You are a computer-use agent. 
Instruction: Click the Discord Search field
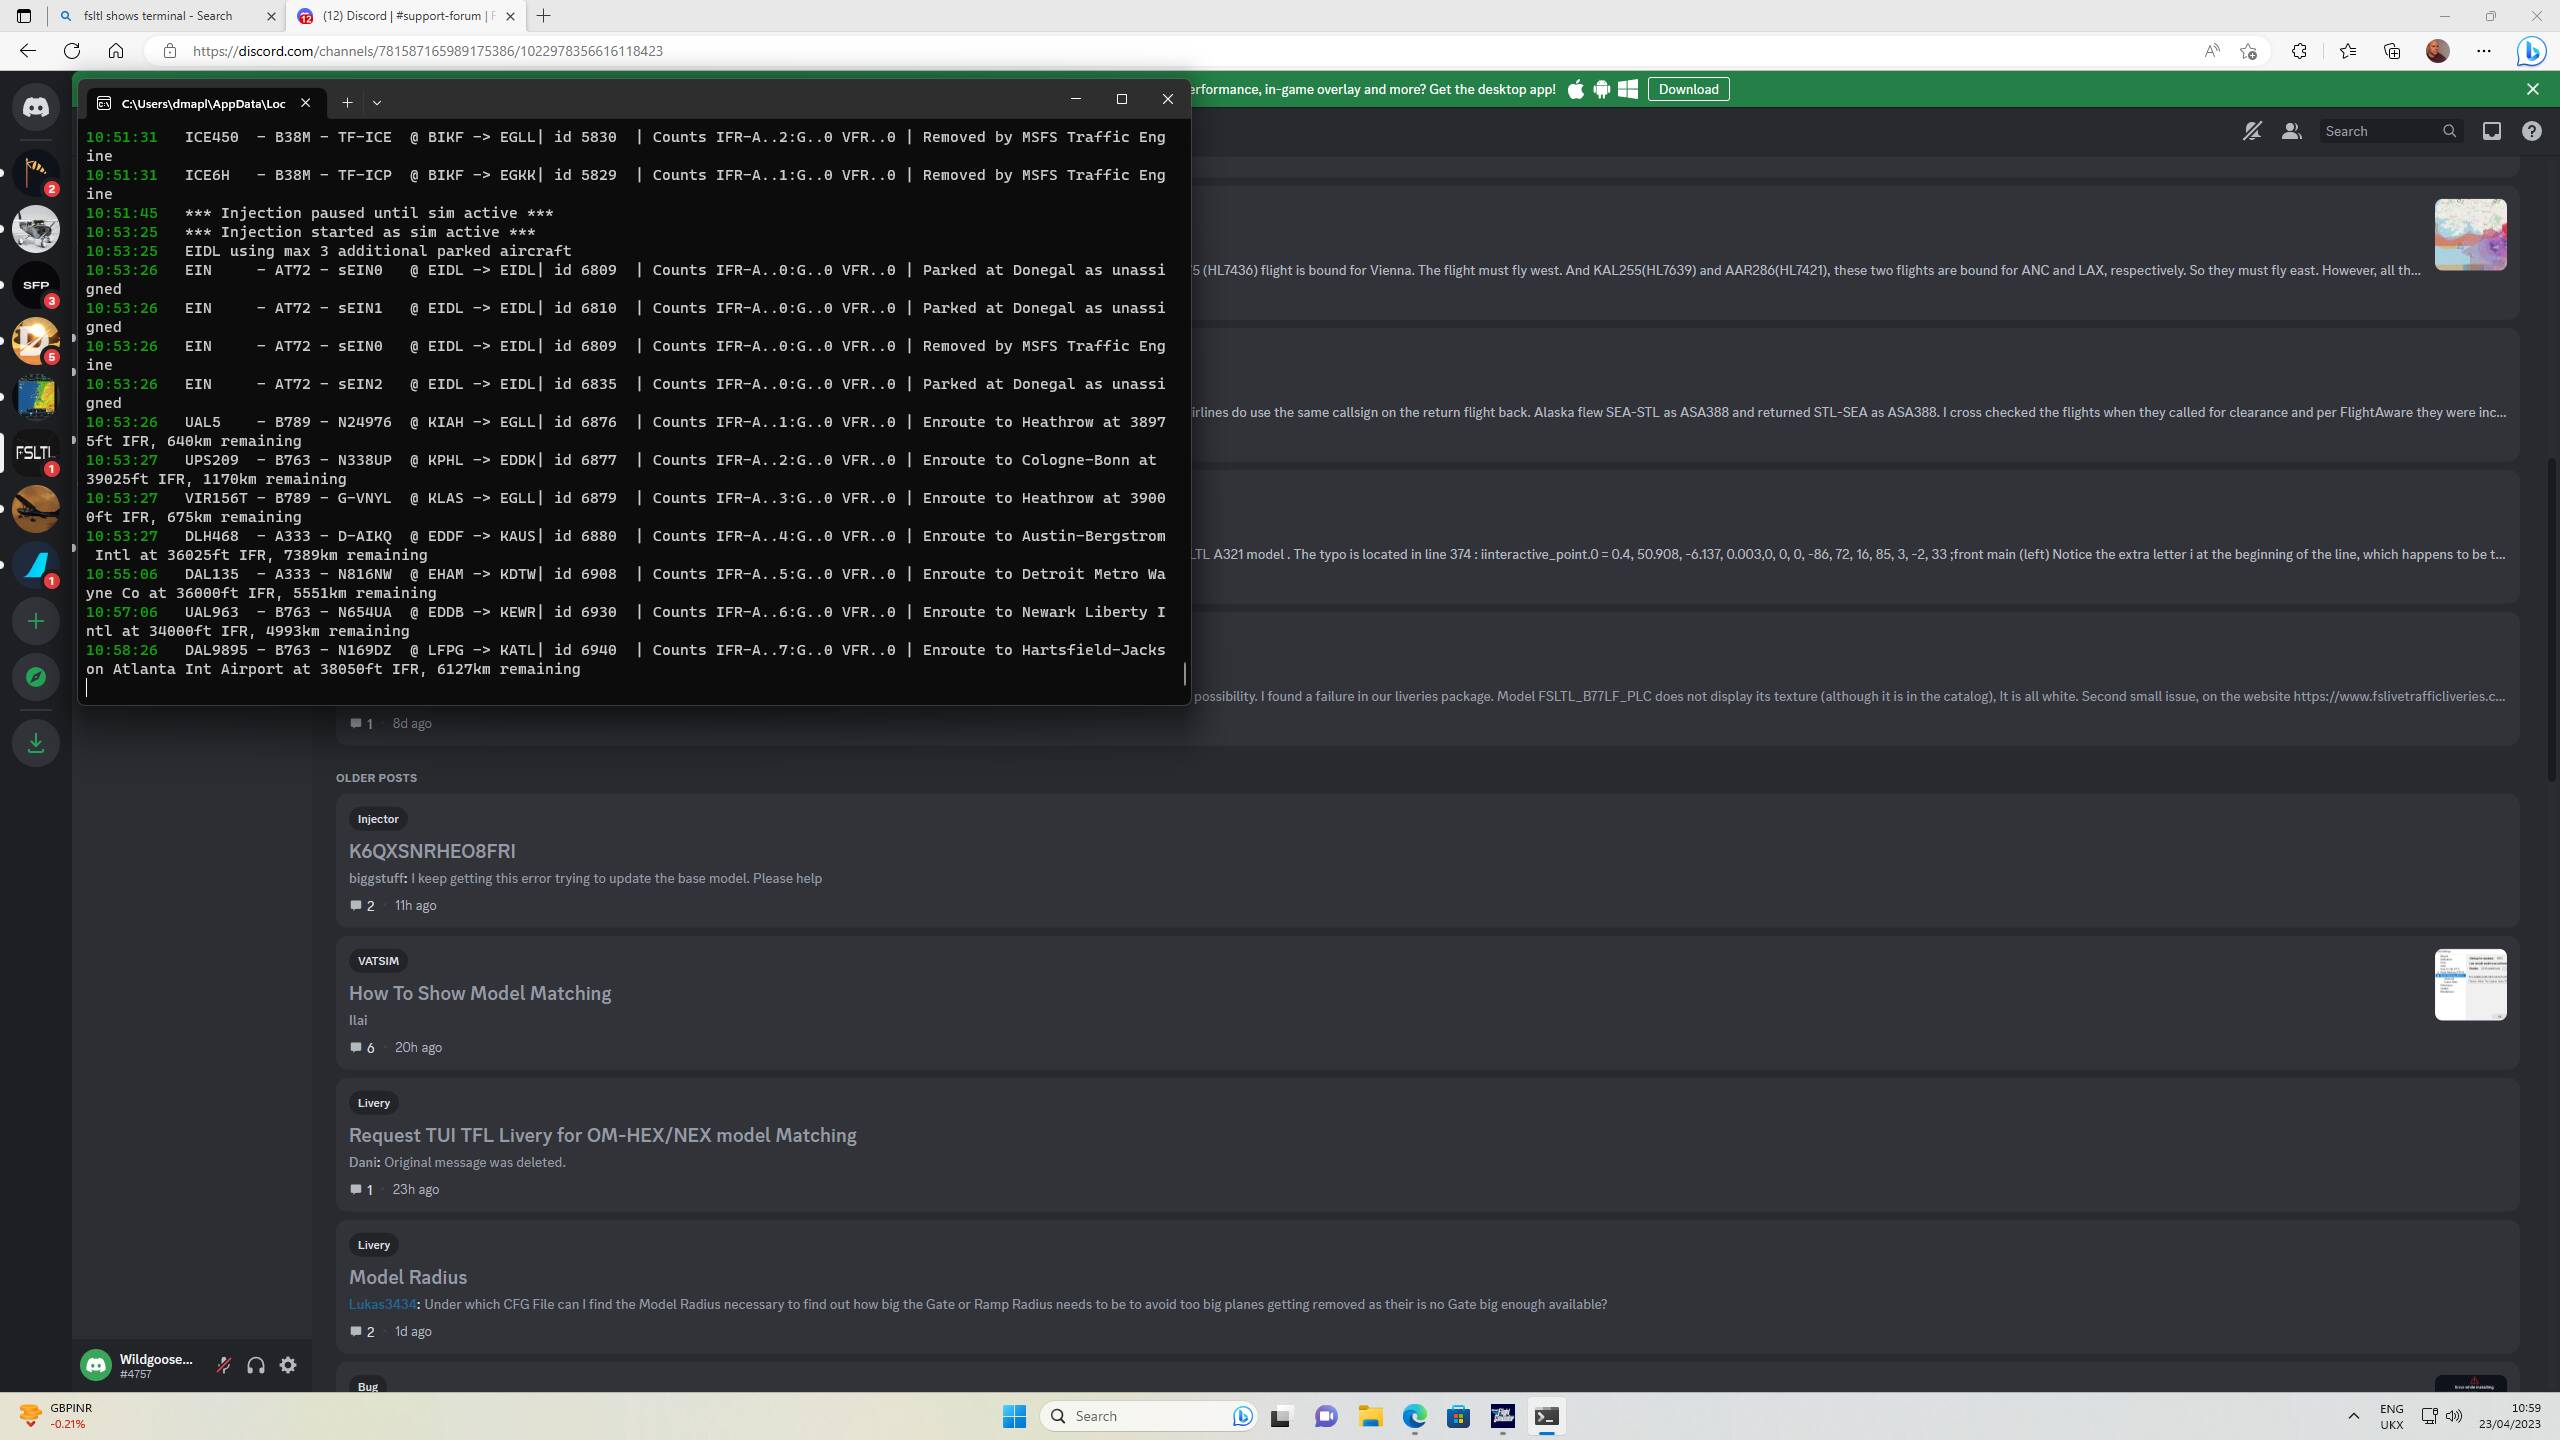coord(2380,131)
